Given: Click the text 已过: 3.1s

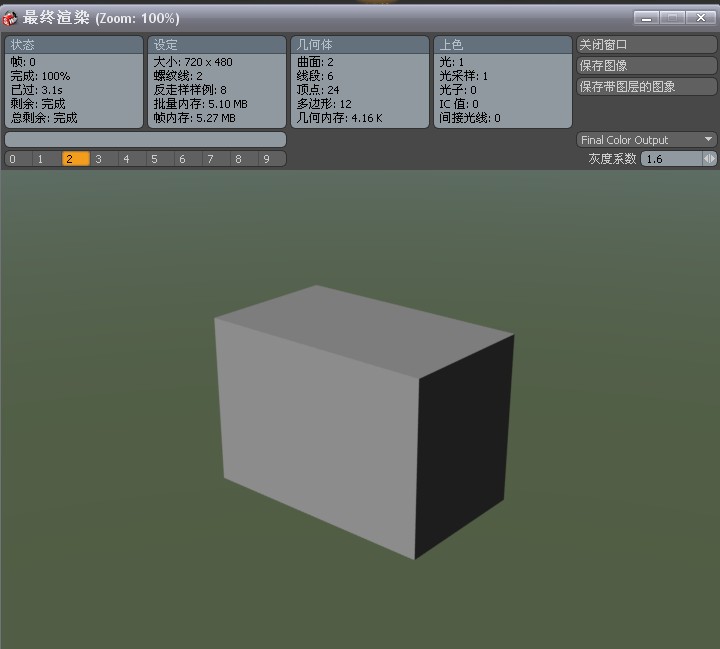Looking at the screenshot, I should tap(36, 90).
